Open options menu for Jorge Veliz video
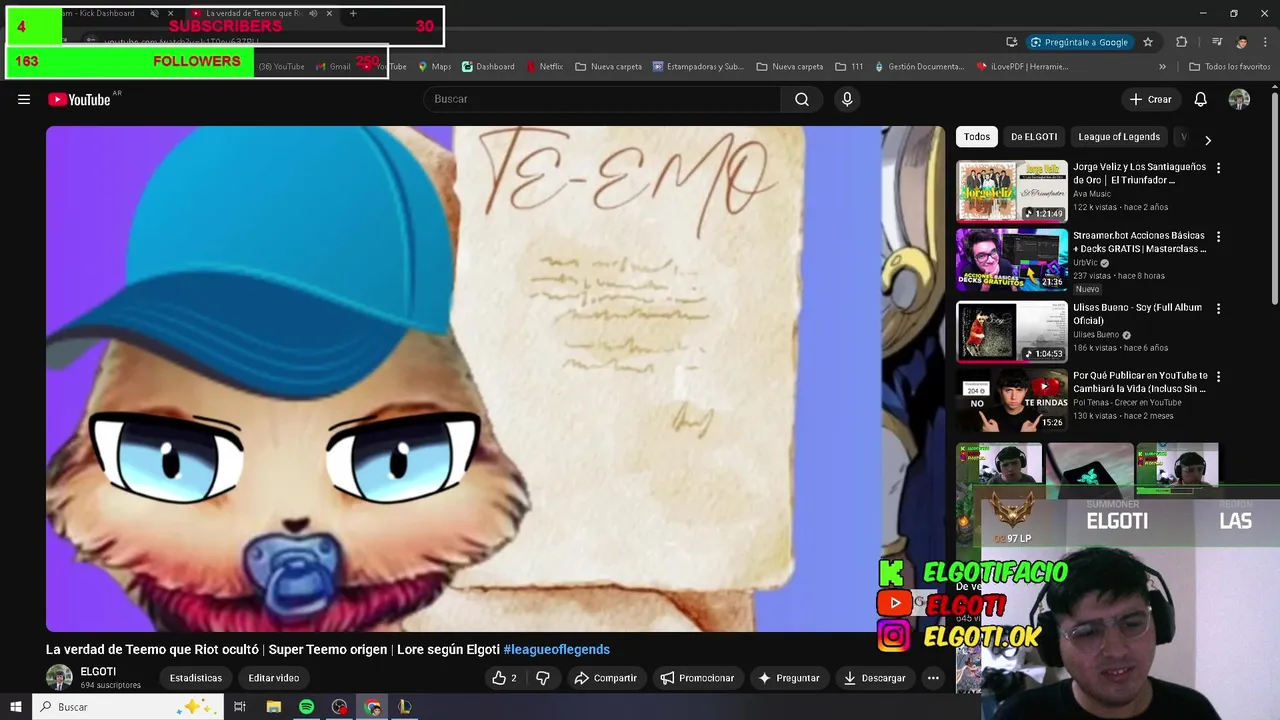 pos(1218,168)
